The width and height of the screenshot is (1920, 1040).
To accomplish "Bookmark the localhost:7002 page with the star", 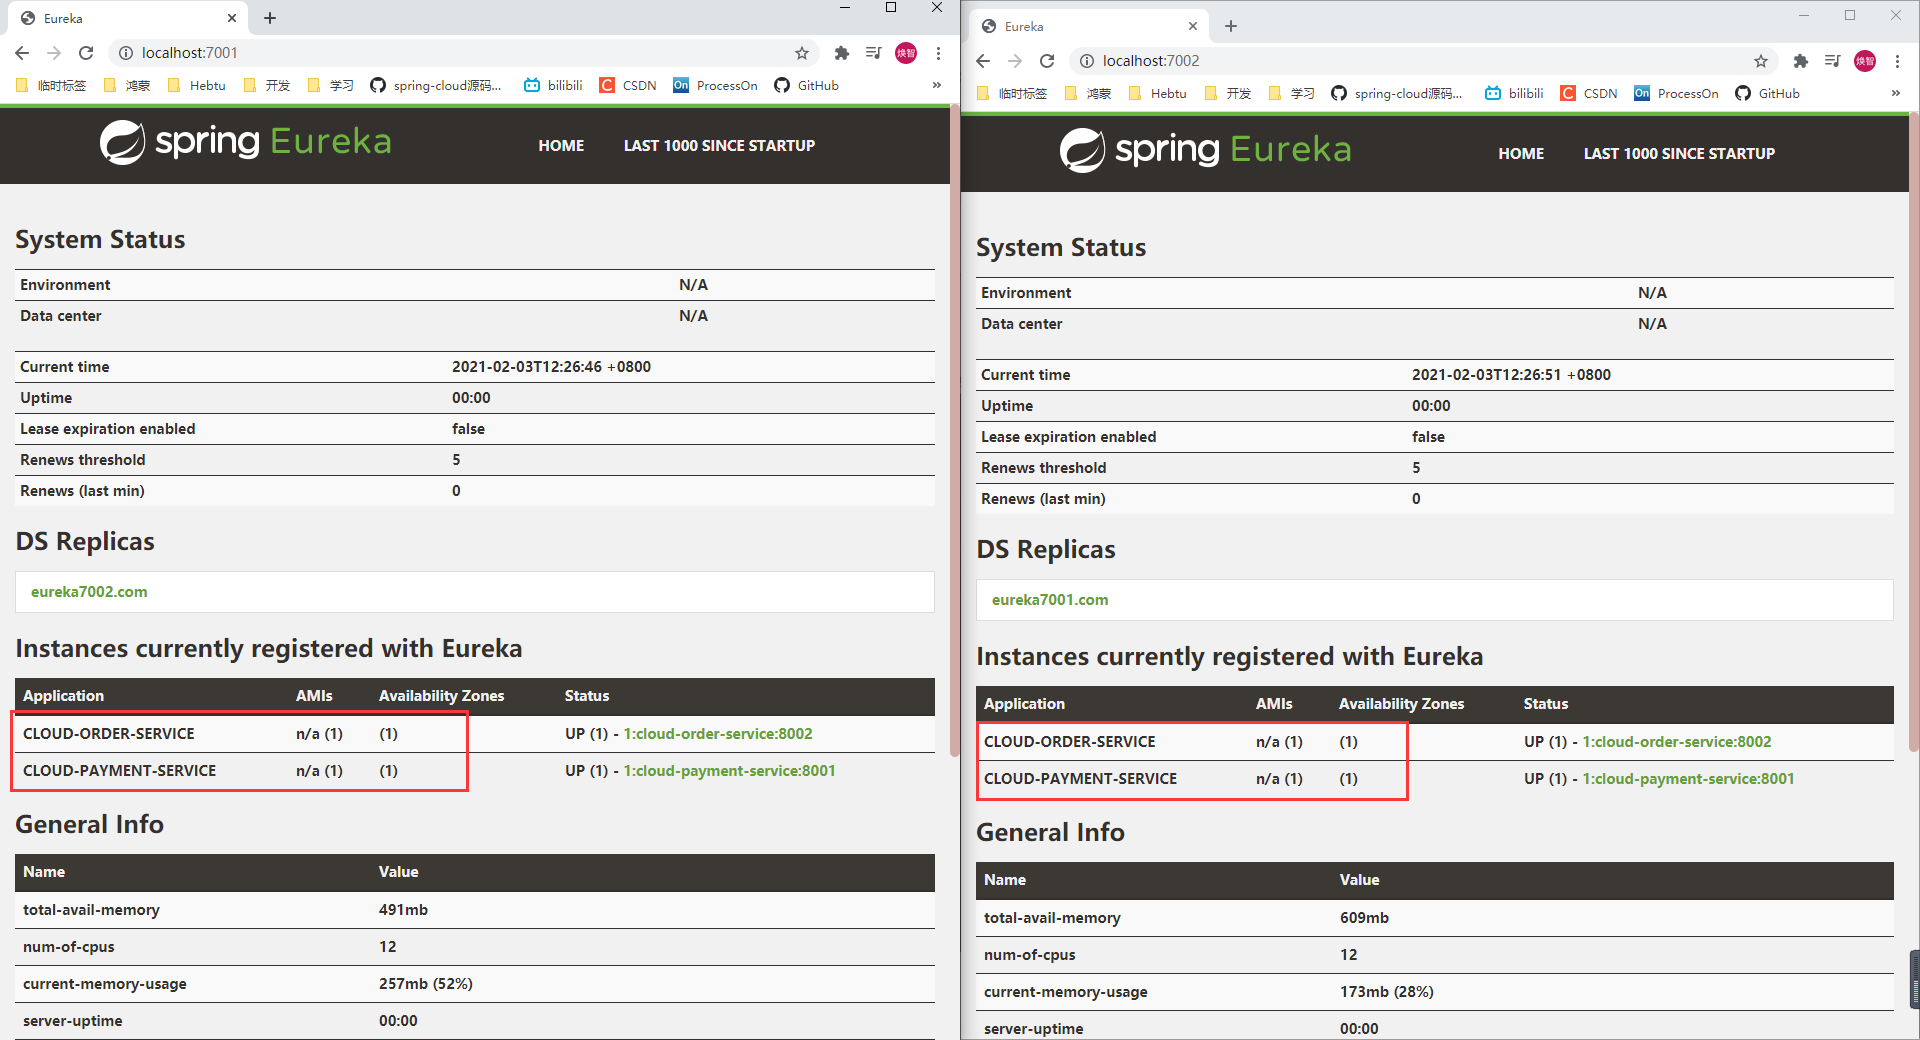I will click(1761, 61).
